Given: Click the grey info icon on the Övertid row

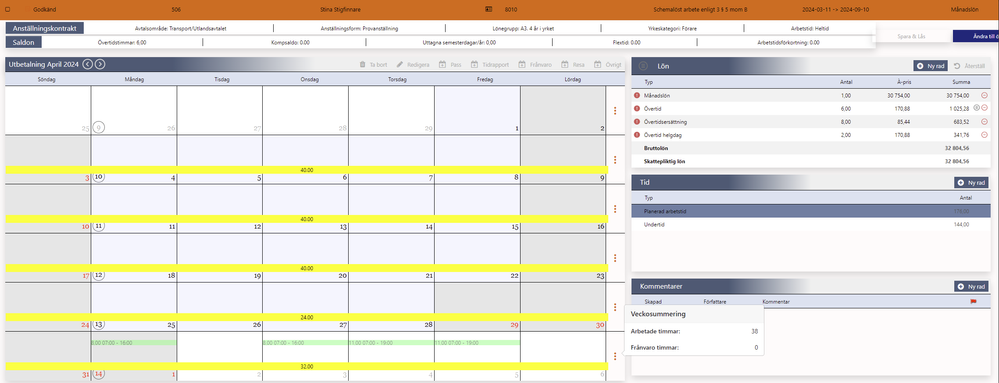Looking at the screenshot, I should coord(977,108).
